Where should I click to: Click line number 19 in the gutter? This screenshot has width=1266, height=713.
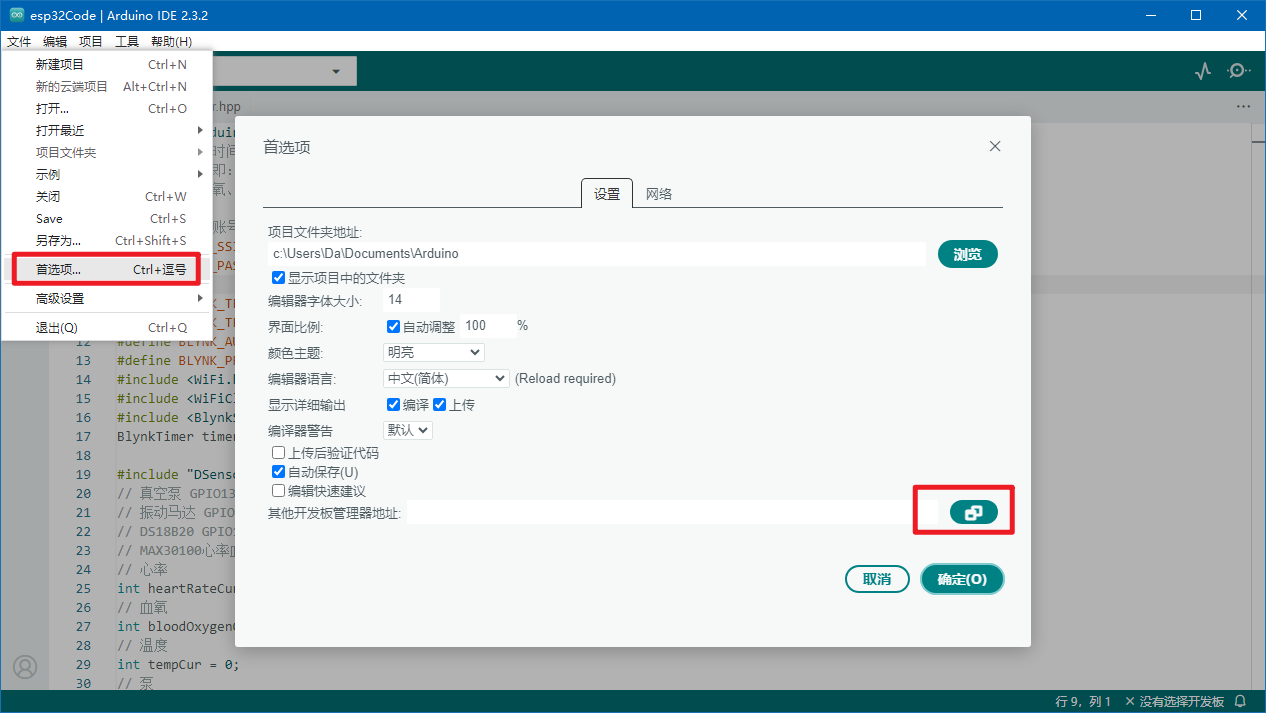point(83,474)
